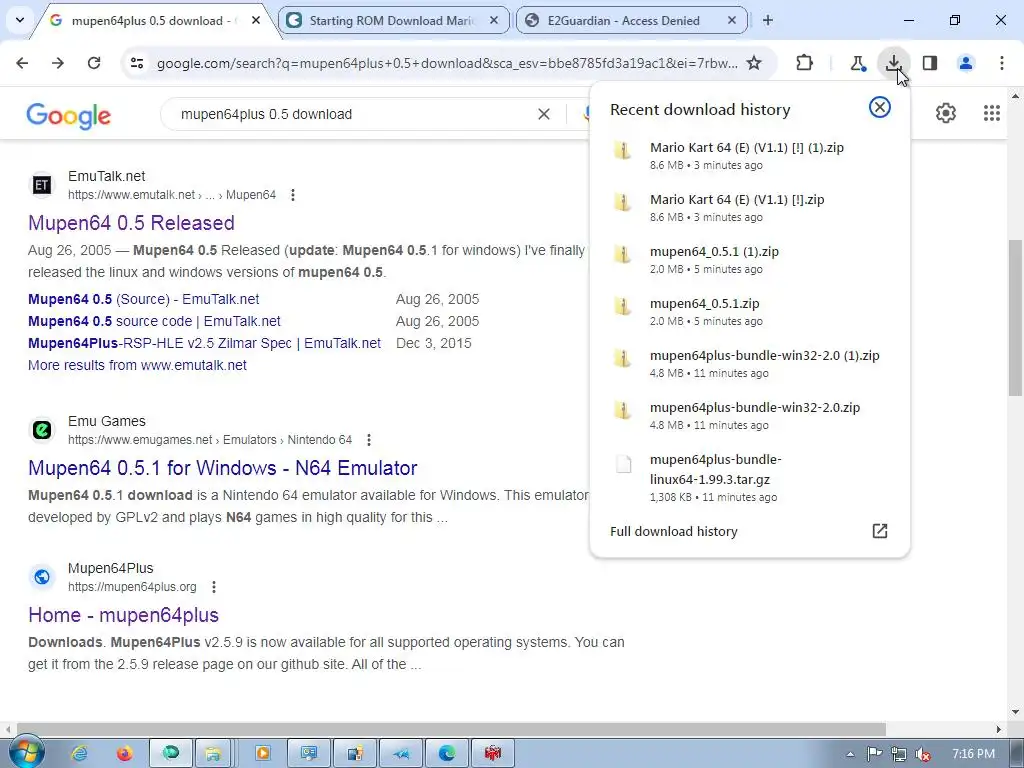
Task: Open Mupen64 0.5 source code sitelink
Action: point(154,321)
